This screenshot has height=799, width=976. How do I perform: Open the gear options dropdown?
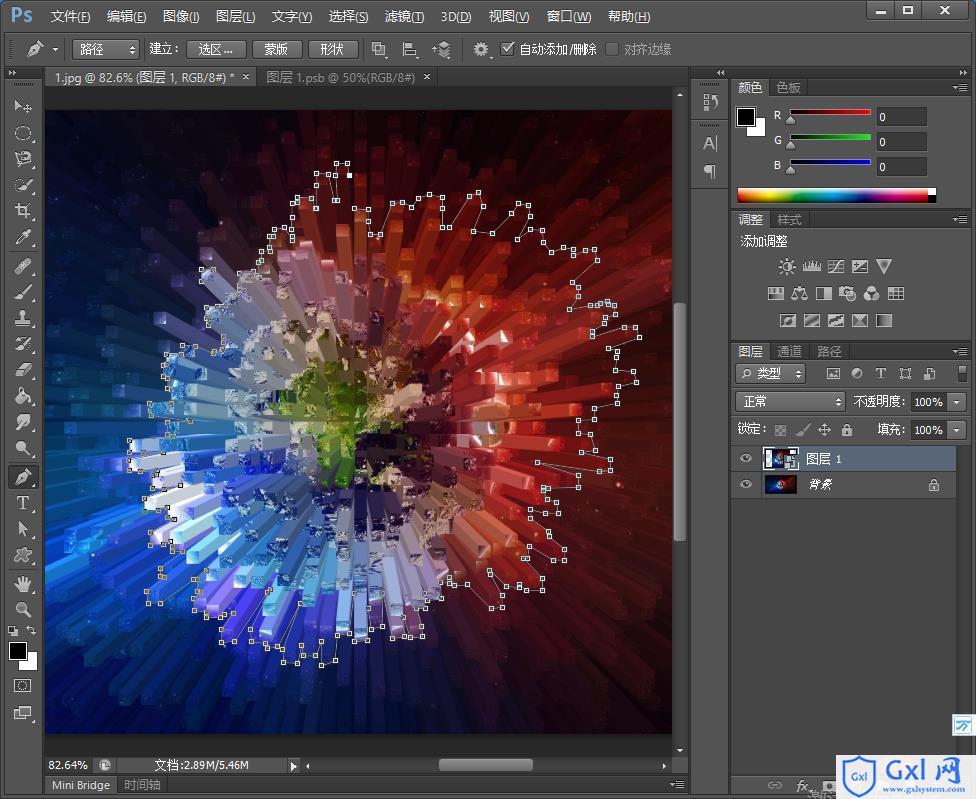coord(481,49)
